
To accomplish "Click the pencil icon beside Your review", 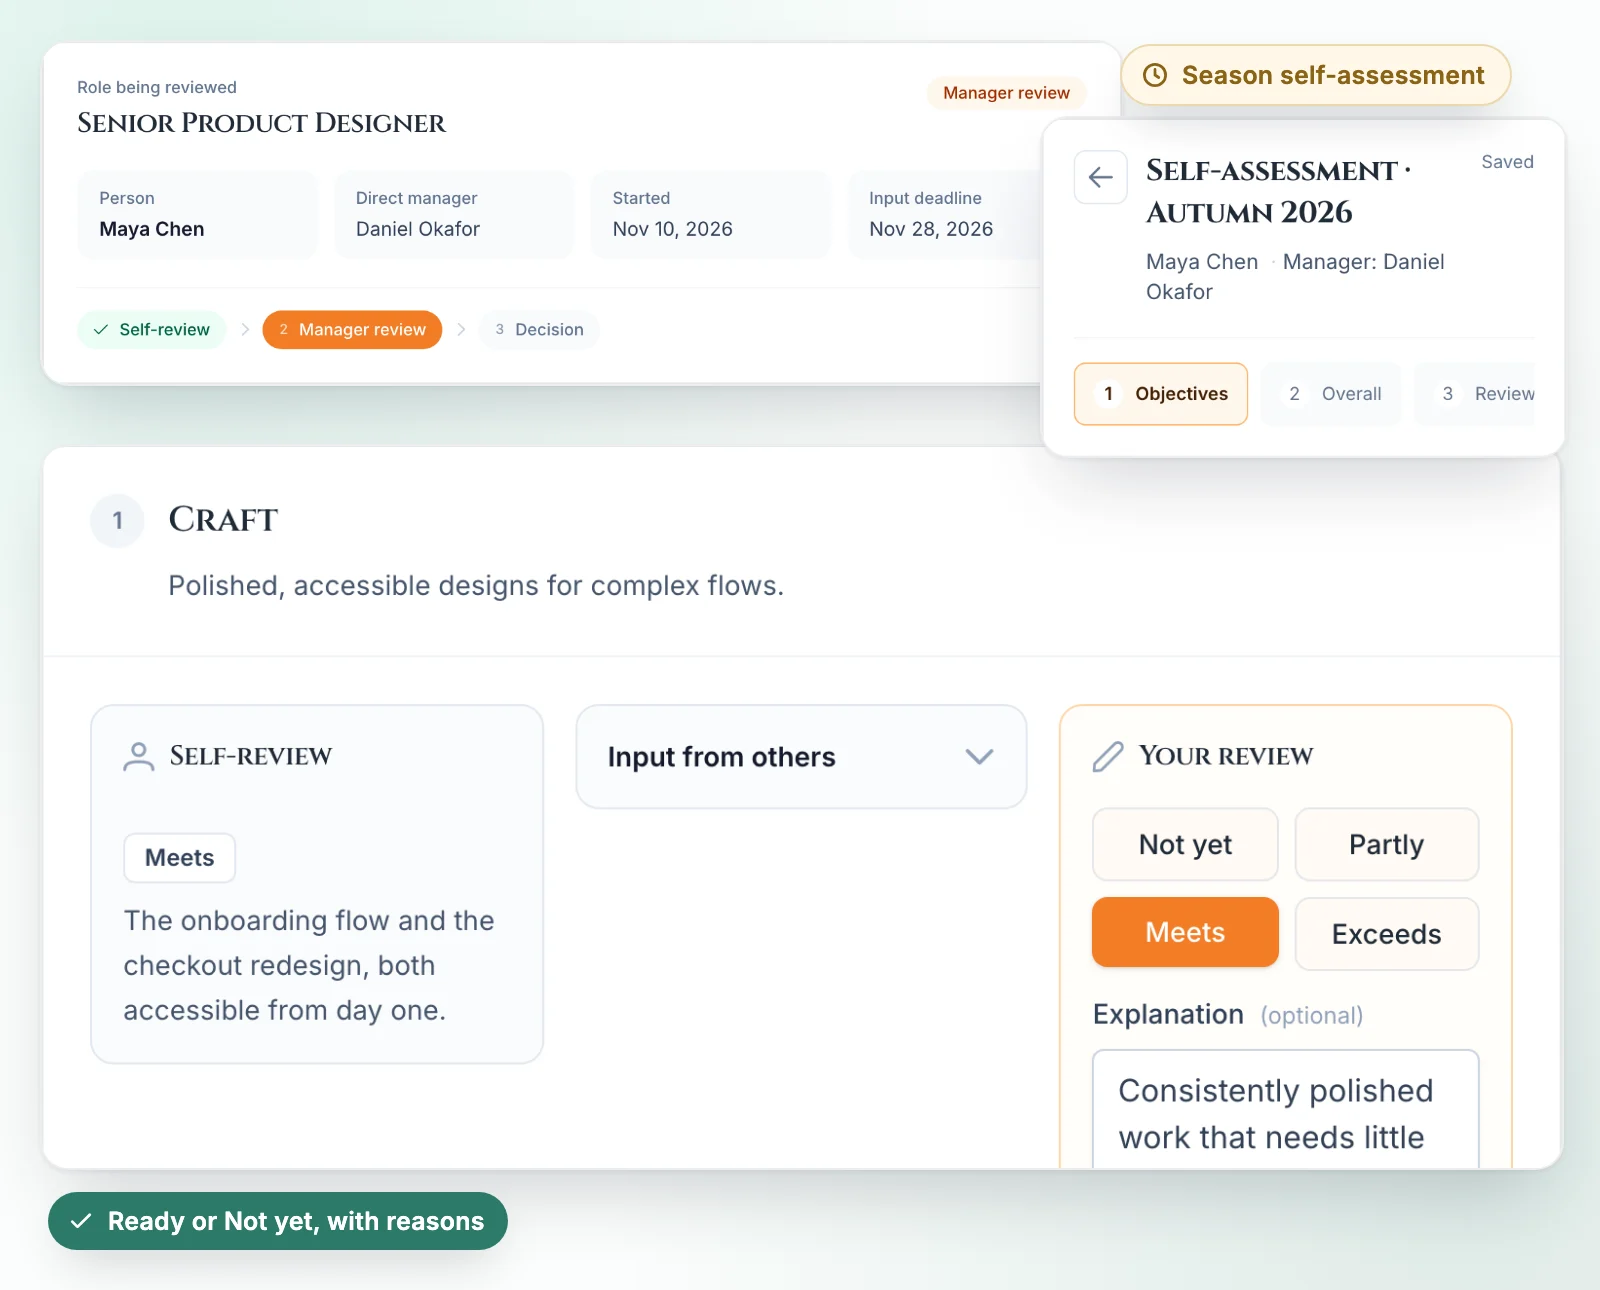I will 1108,756.
